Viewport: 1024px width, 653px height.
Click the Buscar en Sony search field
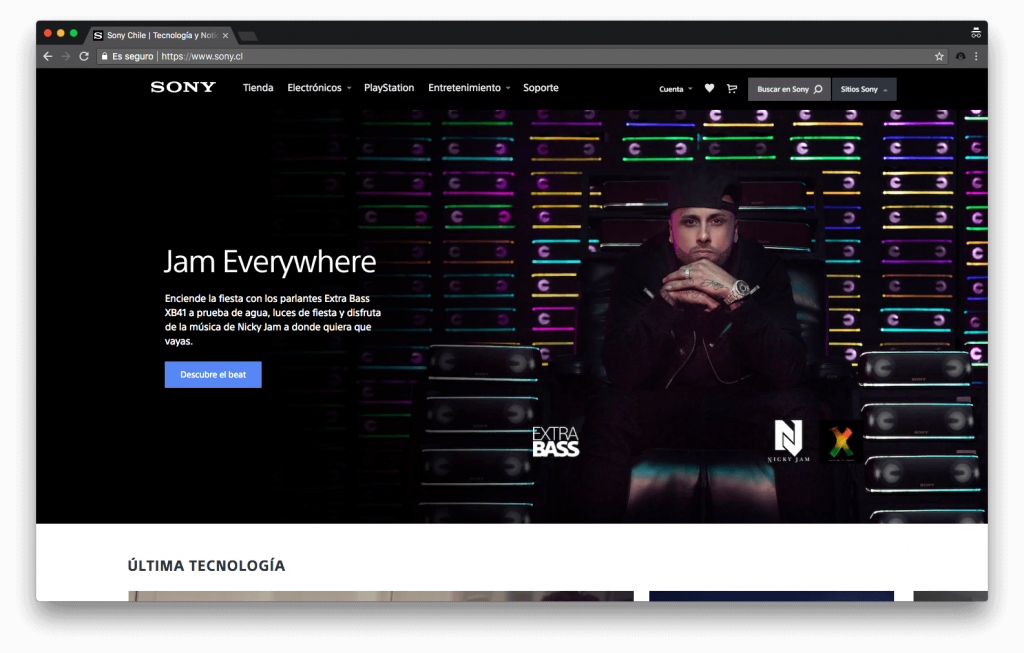(788, 89)
